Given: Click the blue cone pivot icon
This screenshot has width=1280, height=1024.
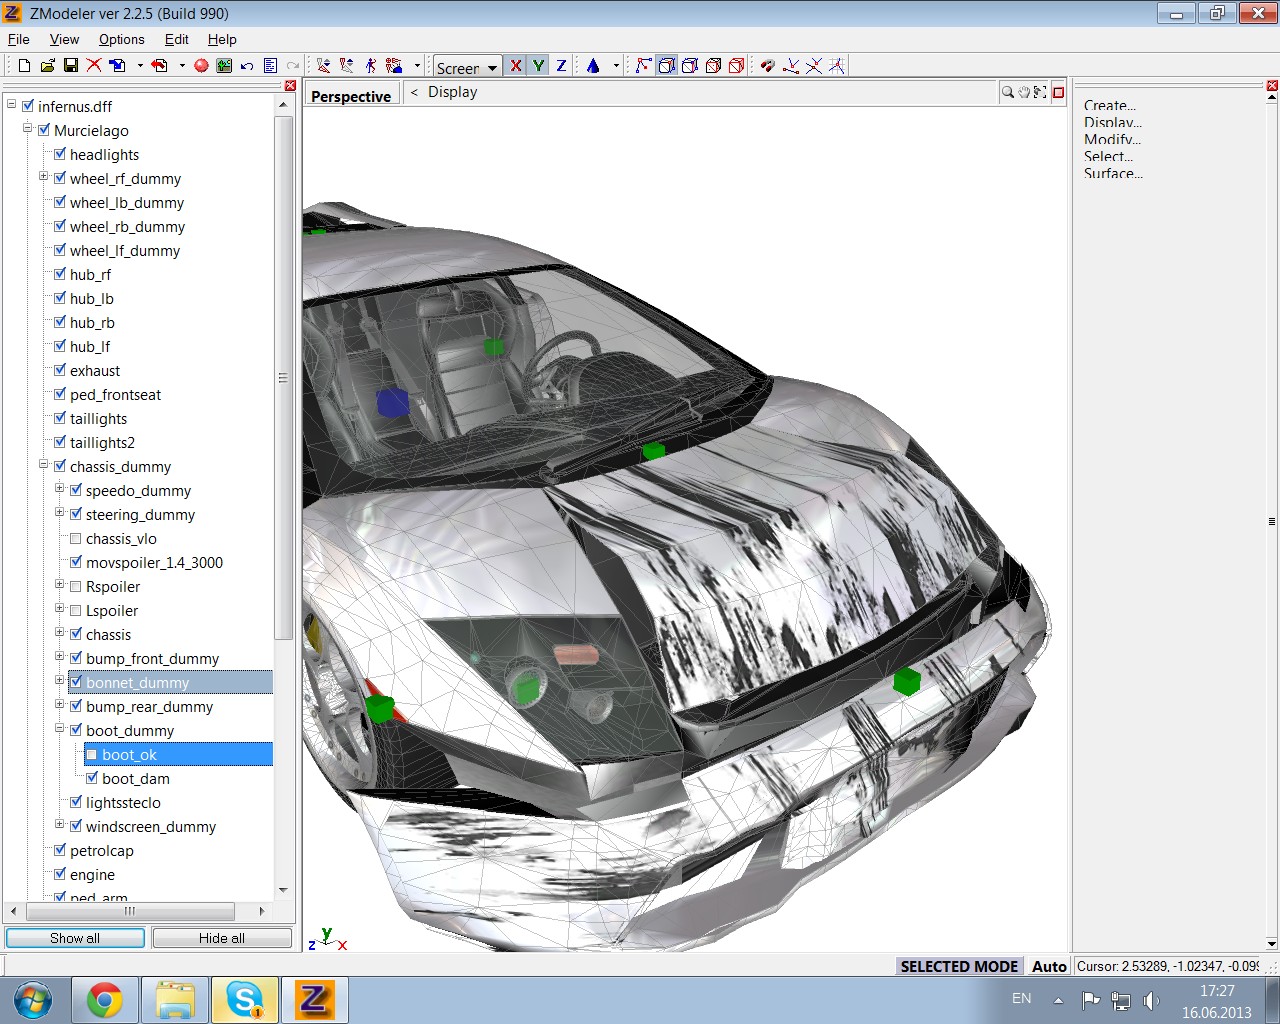Looking at the screenshot, I should (x=593, y=66).
